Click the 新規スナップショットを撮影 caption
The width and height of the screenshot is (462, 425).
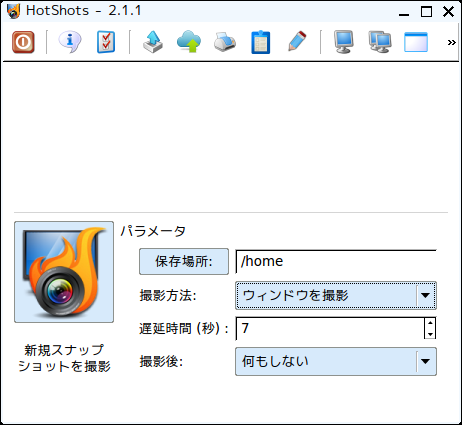click(x=64, y=358)
